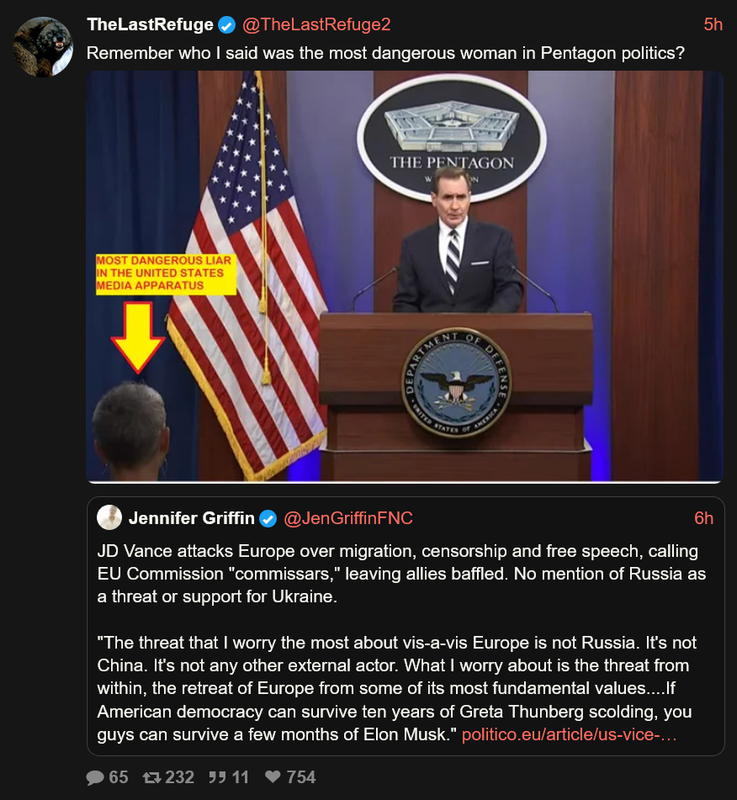Enlarge the Pentagon briefing image
The width and height of the screenshot is (737, 800).
coord(404,276)
